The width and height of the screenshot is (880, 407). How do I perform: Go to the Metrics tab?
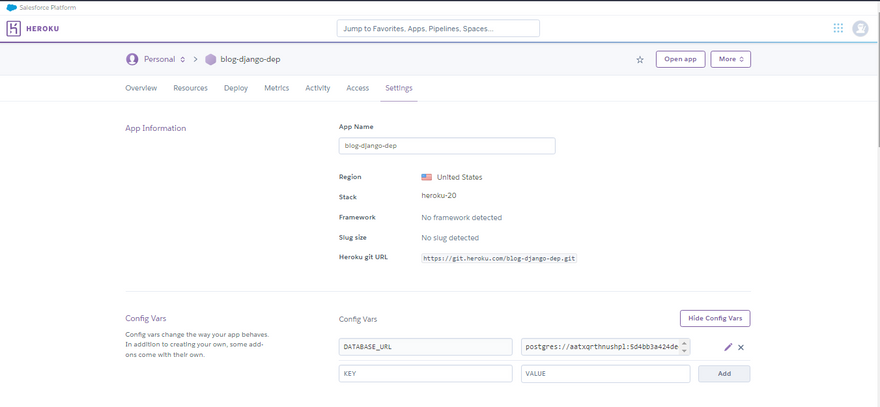click(276, 88)
